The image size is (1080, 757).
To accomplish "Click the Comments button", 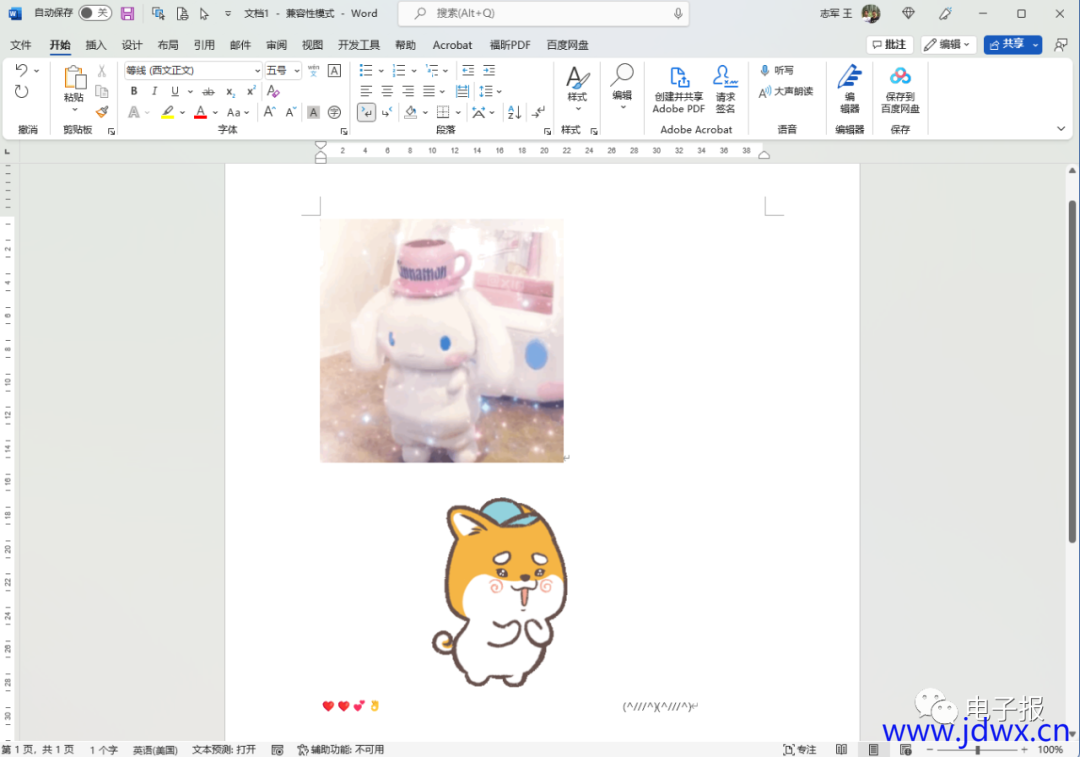I will tap(889, 45).
